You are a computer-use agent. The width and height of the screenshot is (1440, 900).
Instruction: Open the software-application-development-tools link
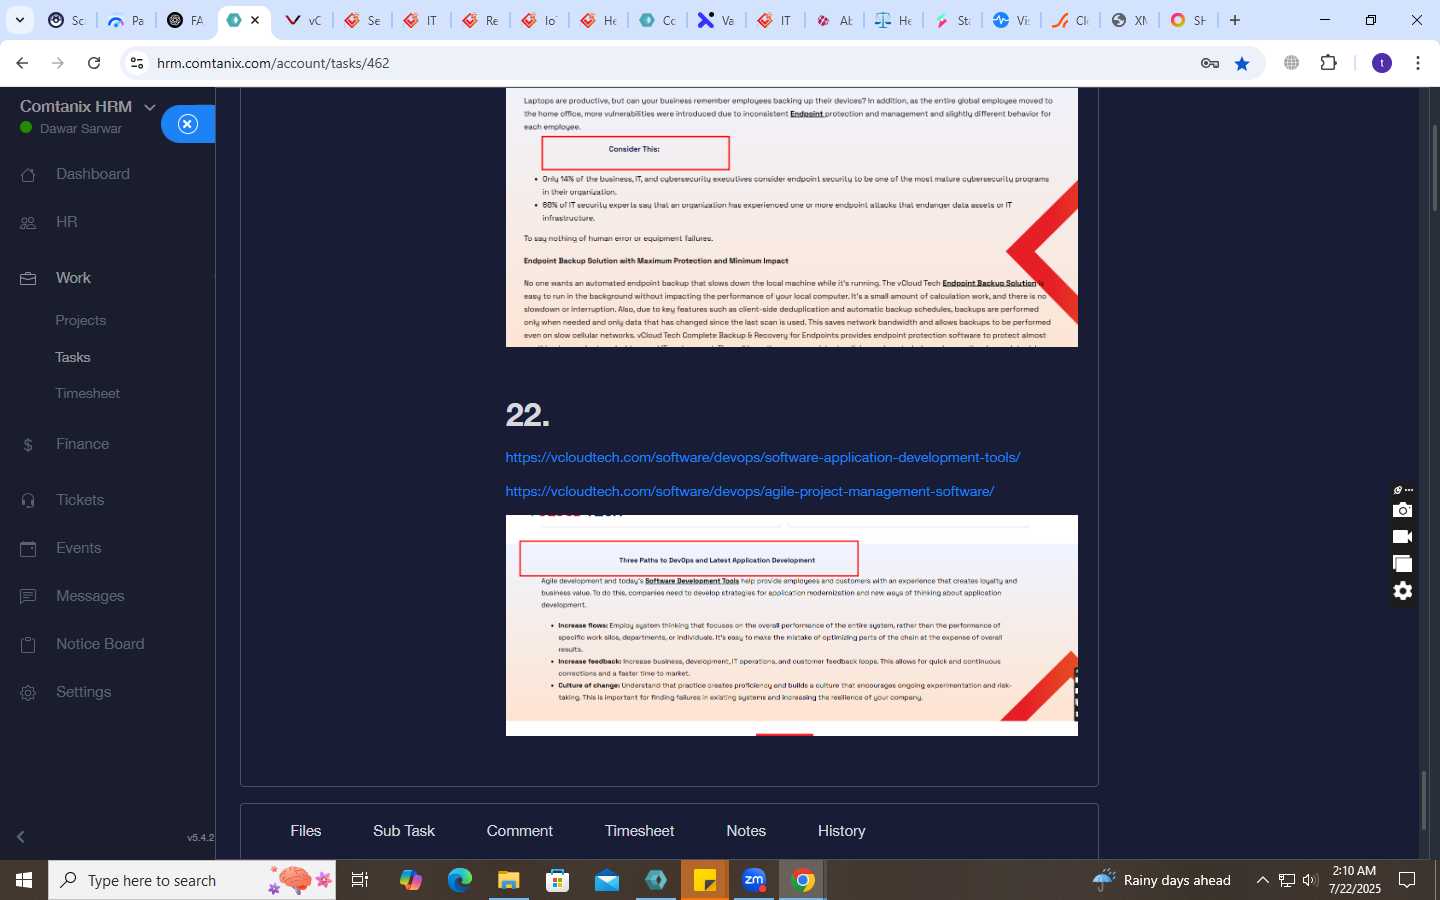click(x=763, y=457)
